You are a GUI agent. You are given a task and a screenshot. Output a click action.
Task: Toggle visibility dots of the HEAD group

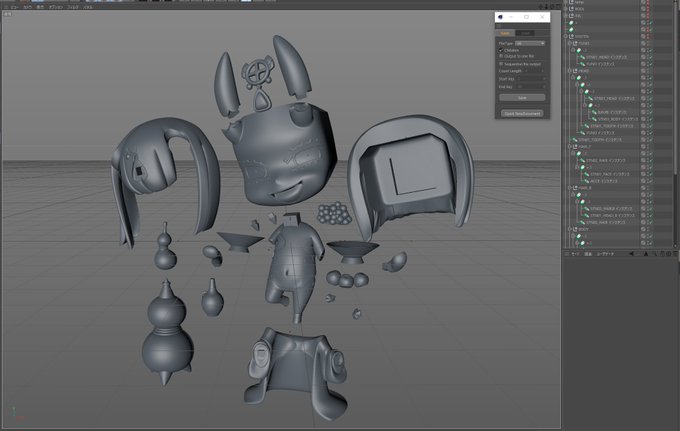(x=648, y=71)
